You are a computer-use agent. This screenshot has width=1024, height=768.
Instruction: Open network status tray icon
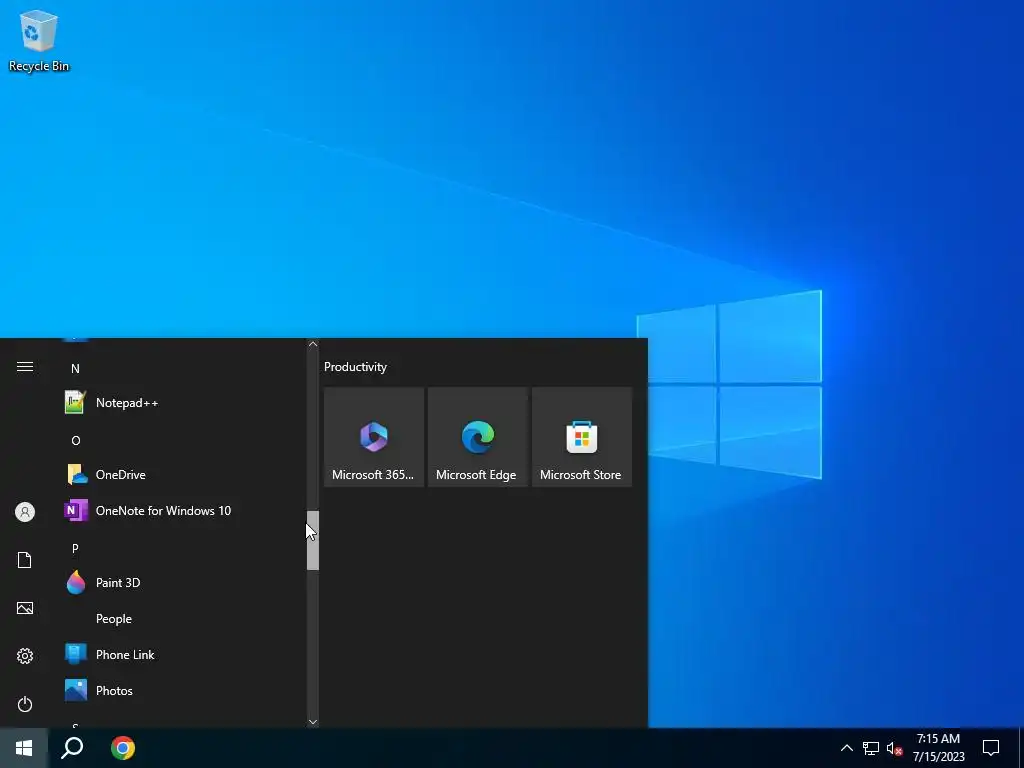coord(871,748)
